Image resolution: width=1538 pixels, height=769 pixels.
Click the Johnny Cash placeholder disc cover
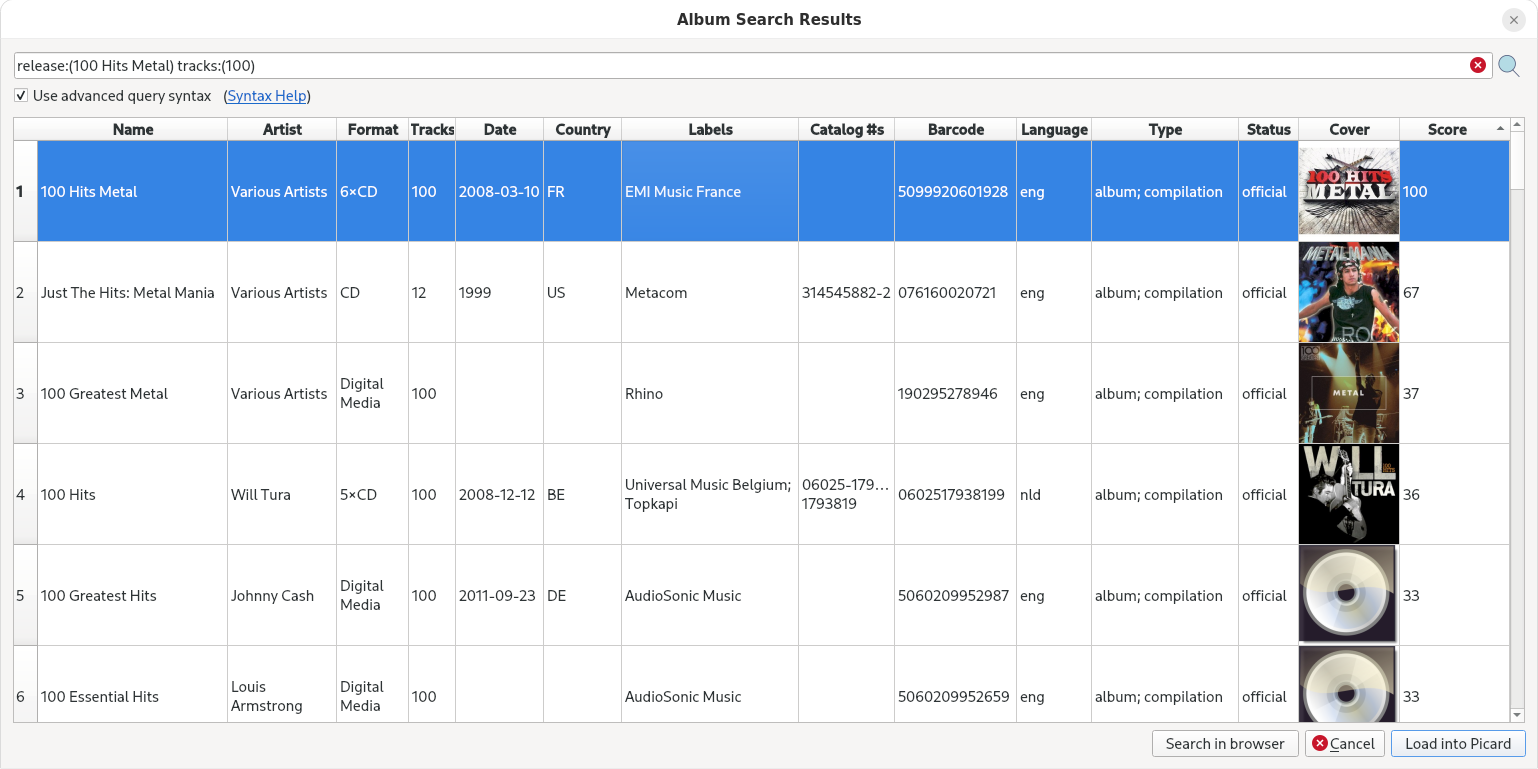tap(1348, 595)
